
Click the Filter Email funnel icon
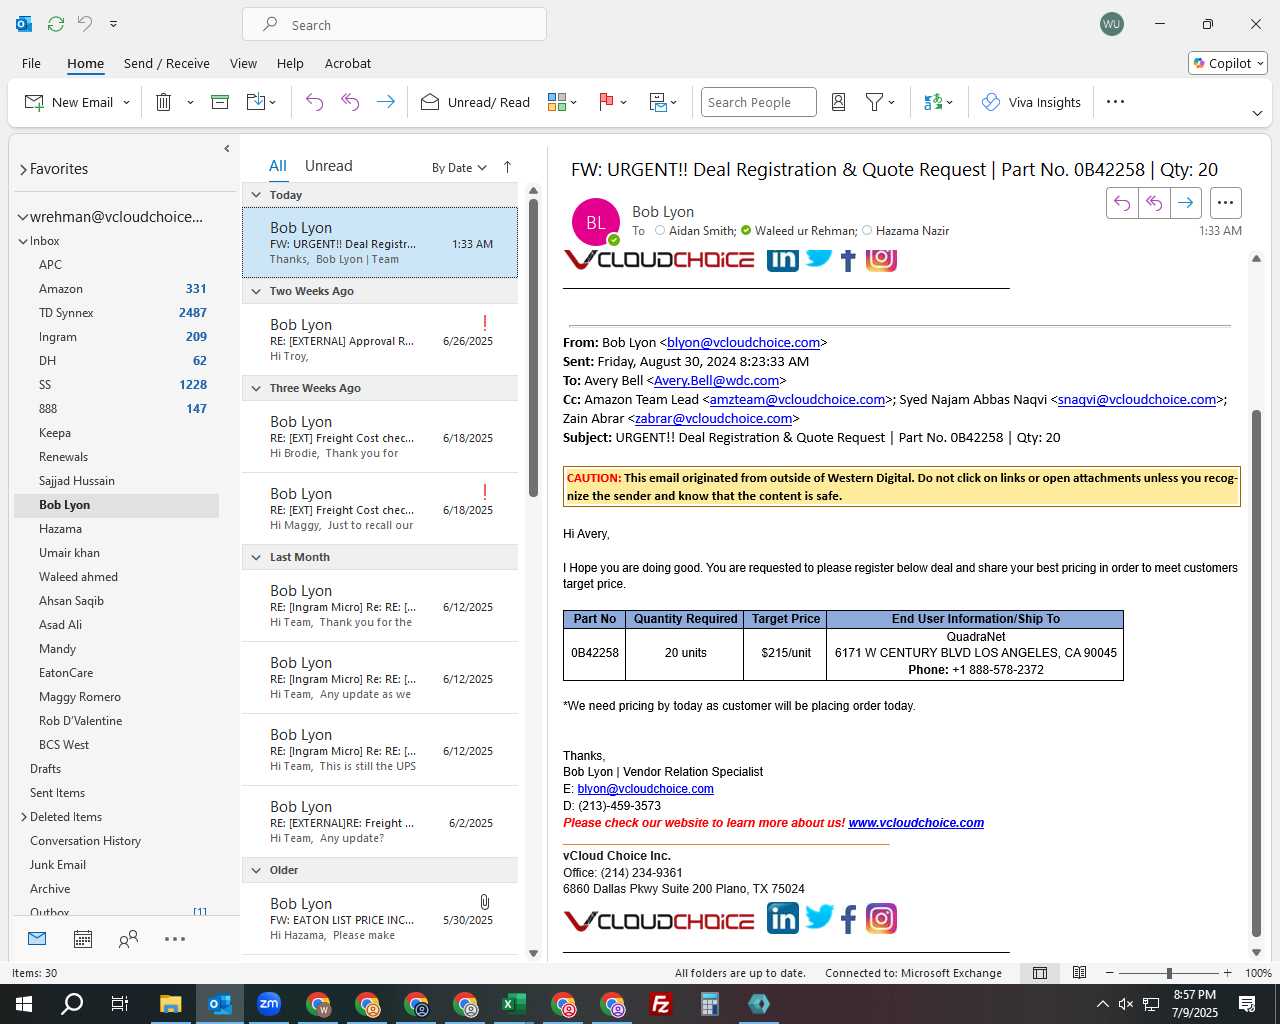point(874,102)
